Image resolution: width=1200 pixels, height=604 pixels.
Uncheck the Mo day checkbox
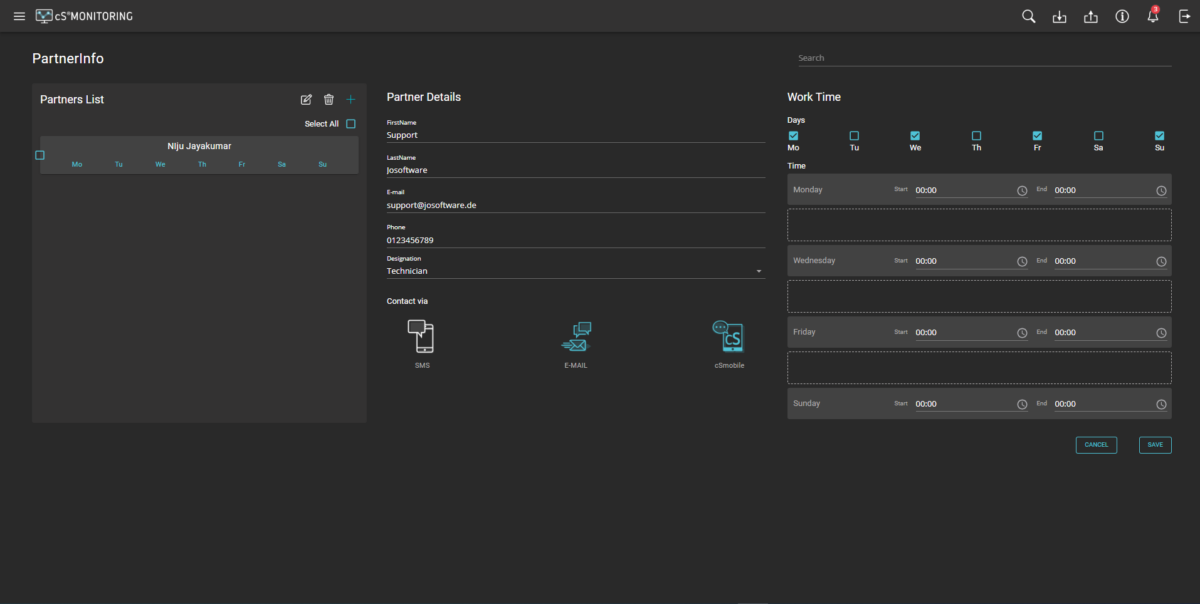click(793, 135)
